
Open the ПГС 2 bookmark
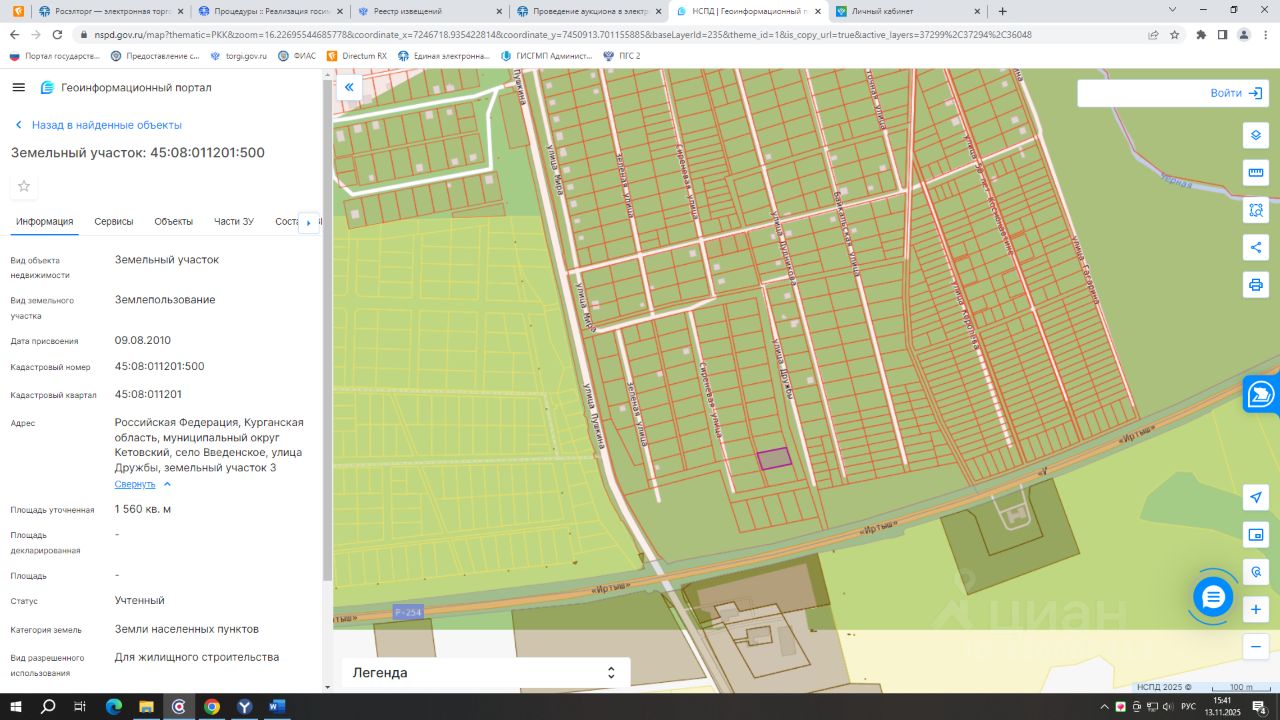(622, 56)
